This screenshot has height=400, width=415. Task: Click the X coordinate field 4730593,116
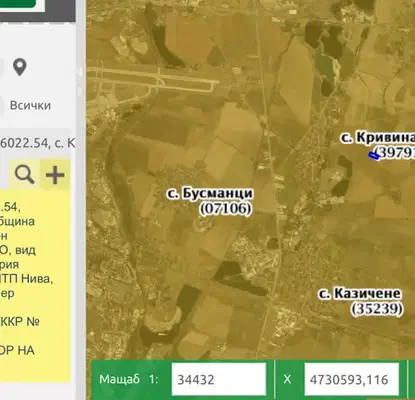(351, 379)
